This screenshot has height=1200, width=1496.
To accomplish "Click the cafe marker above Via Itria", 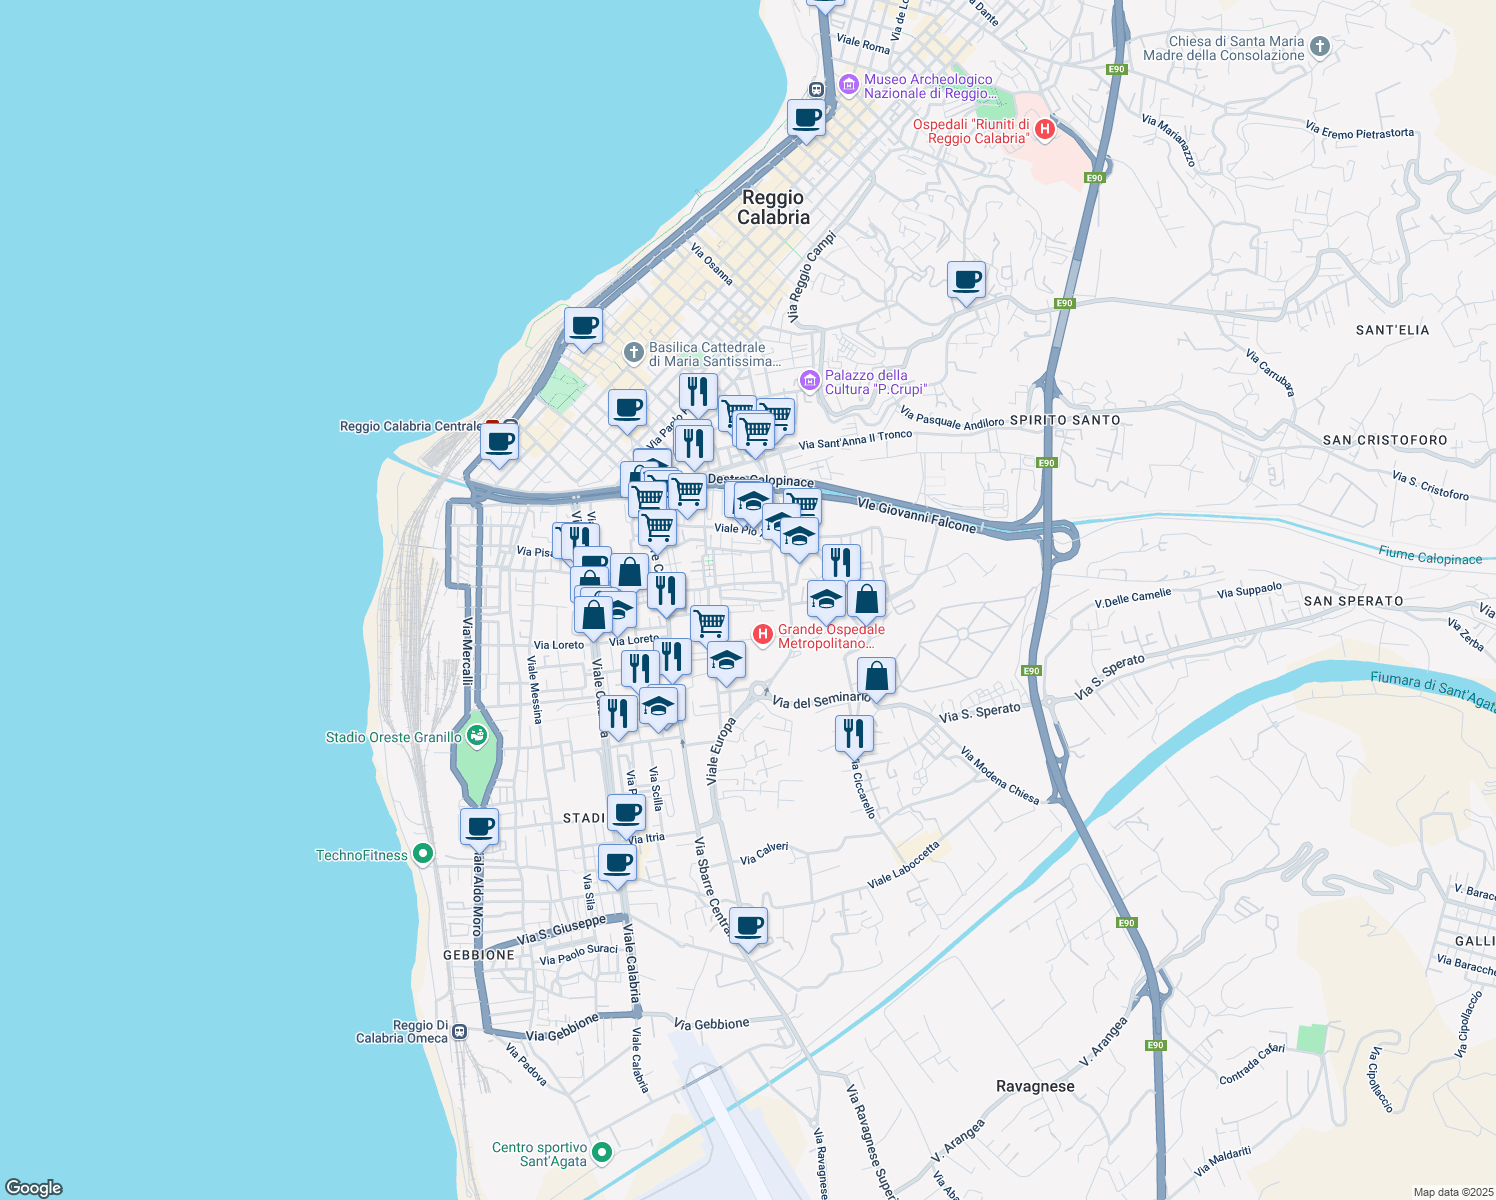I will coord(626,816).
